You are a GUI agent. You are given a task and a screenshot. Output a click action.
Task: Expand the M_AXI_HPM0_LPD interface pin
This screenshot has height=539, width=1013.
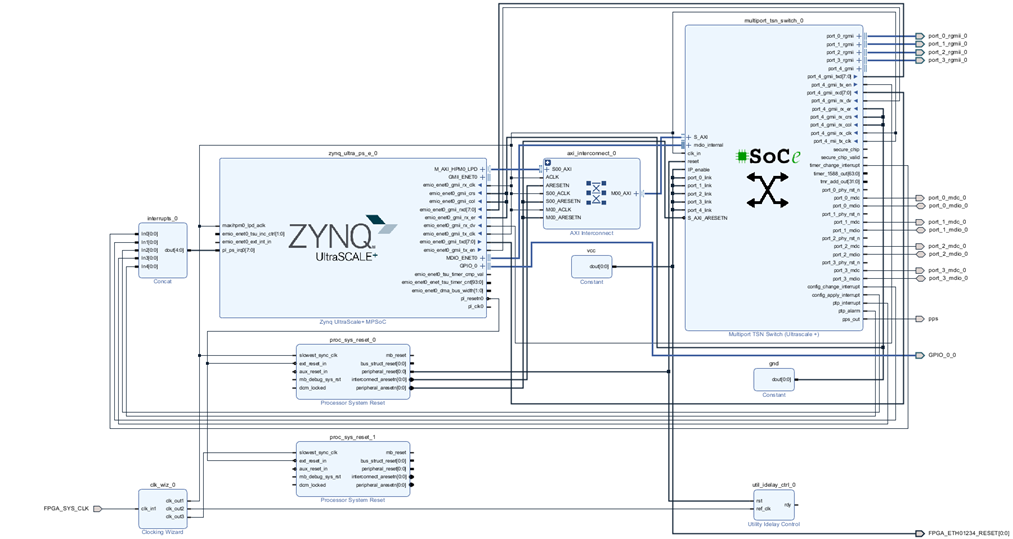[484, 169]
